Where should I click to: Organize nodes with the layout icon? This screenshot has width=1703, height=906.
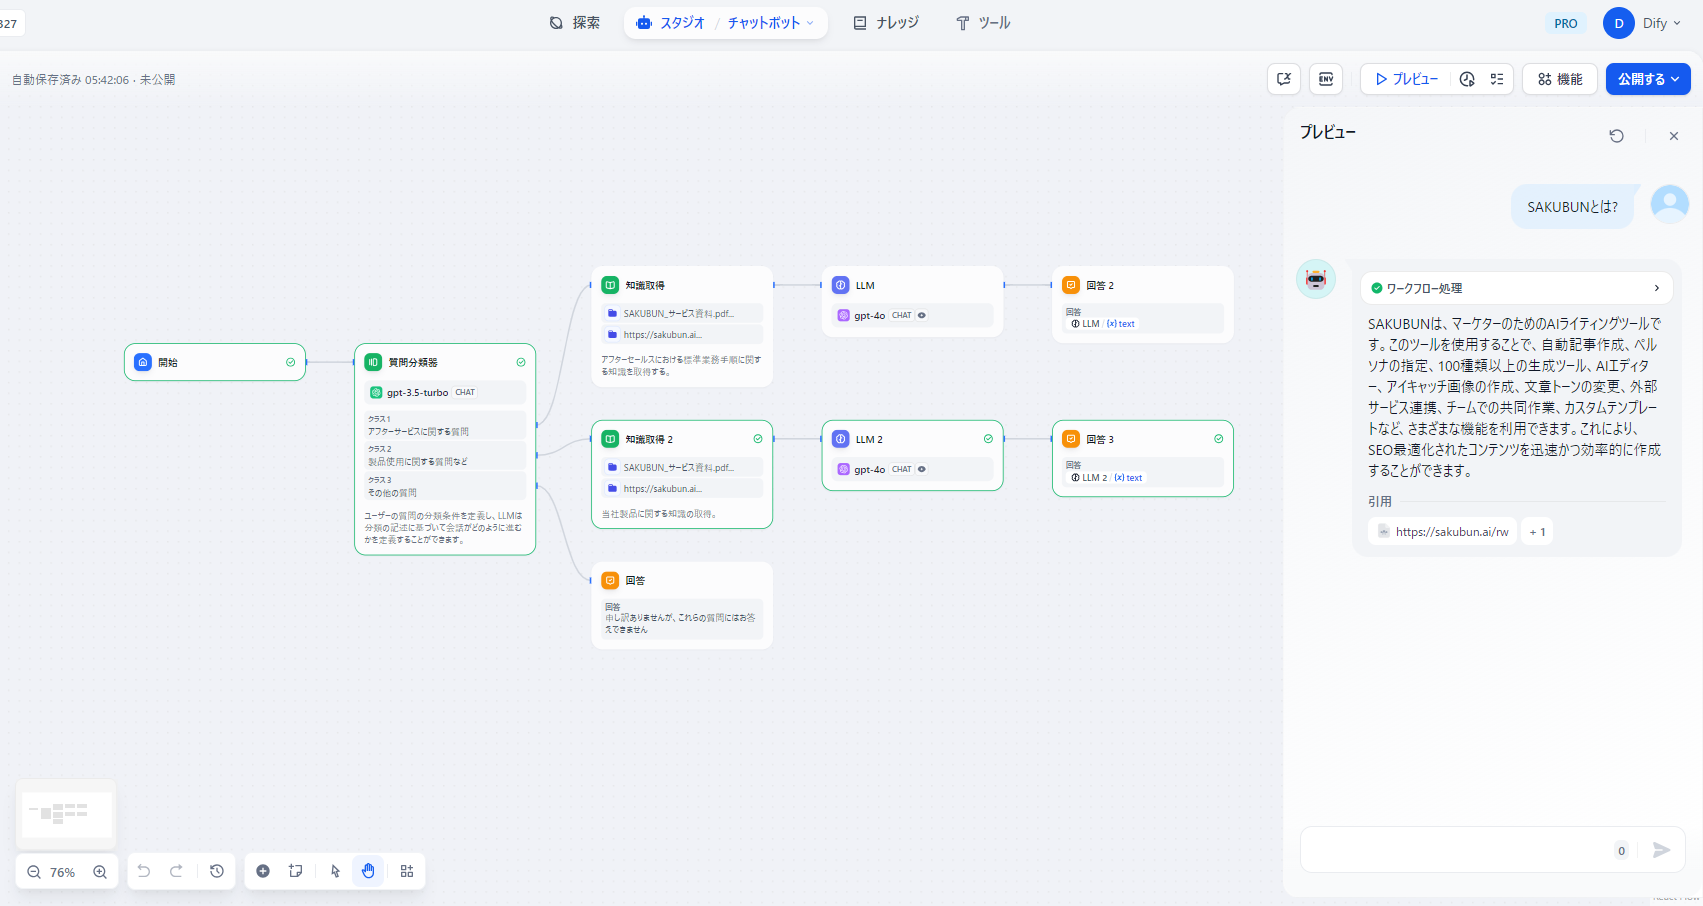point(407,871)
